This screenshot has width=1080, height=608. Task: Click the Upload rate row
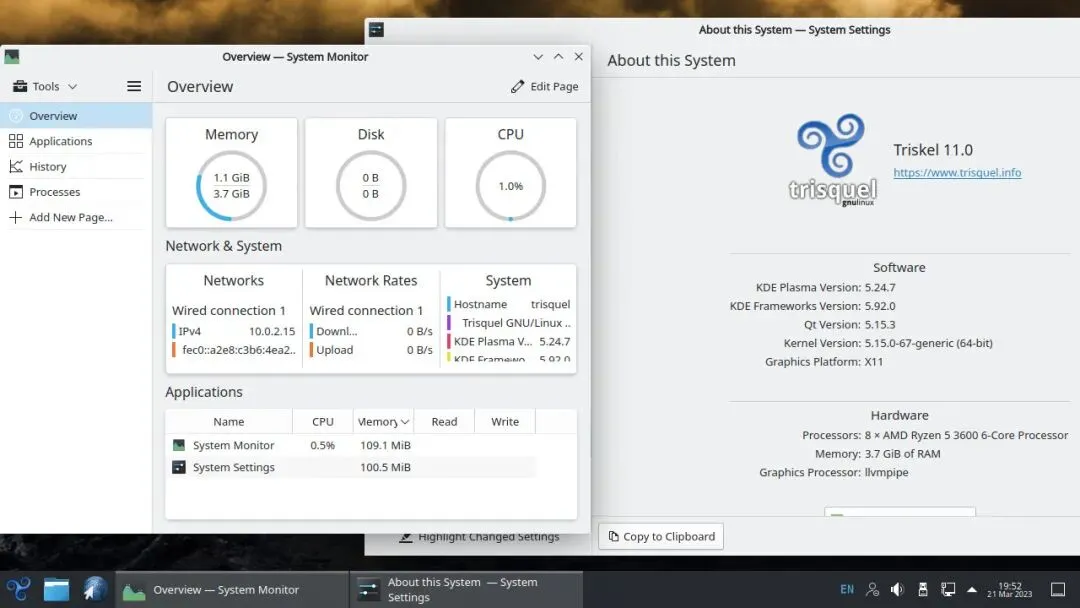tap(372, 350)
